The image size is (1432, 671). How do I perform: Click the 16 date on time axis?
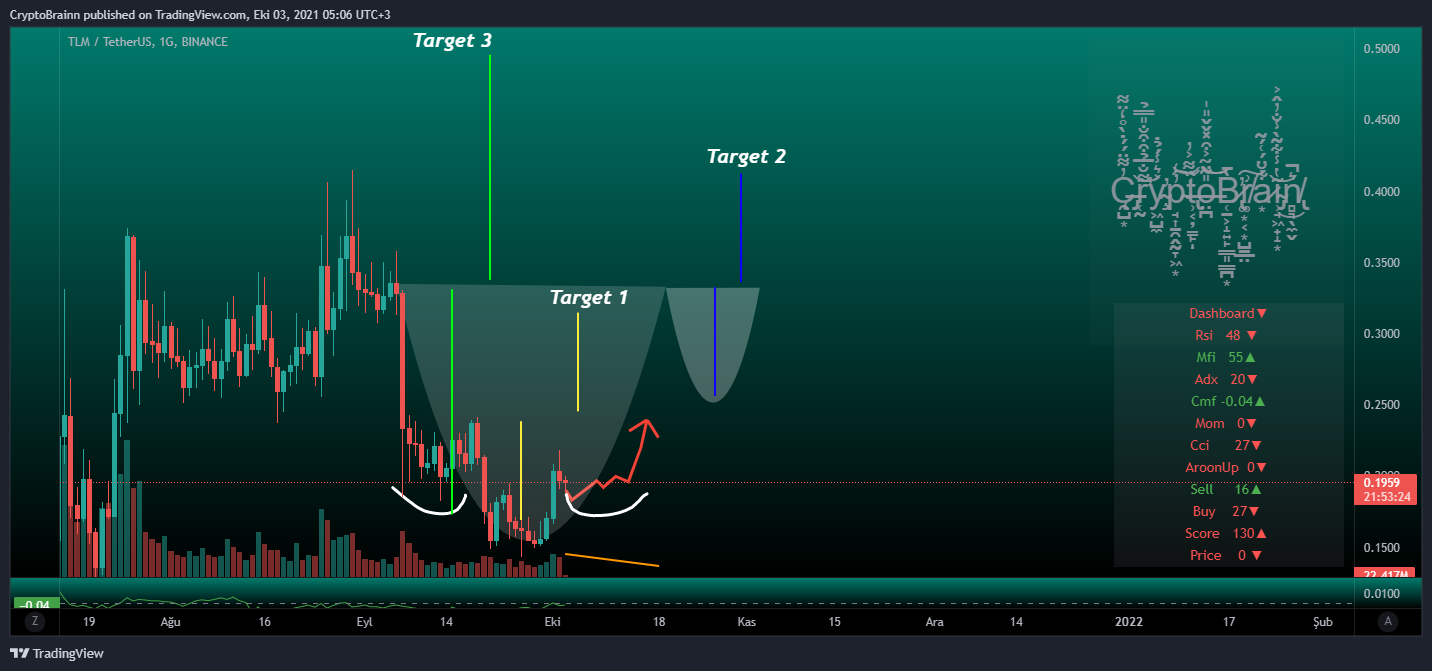(264, 621)
